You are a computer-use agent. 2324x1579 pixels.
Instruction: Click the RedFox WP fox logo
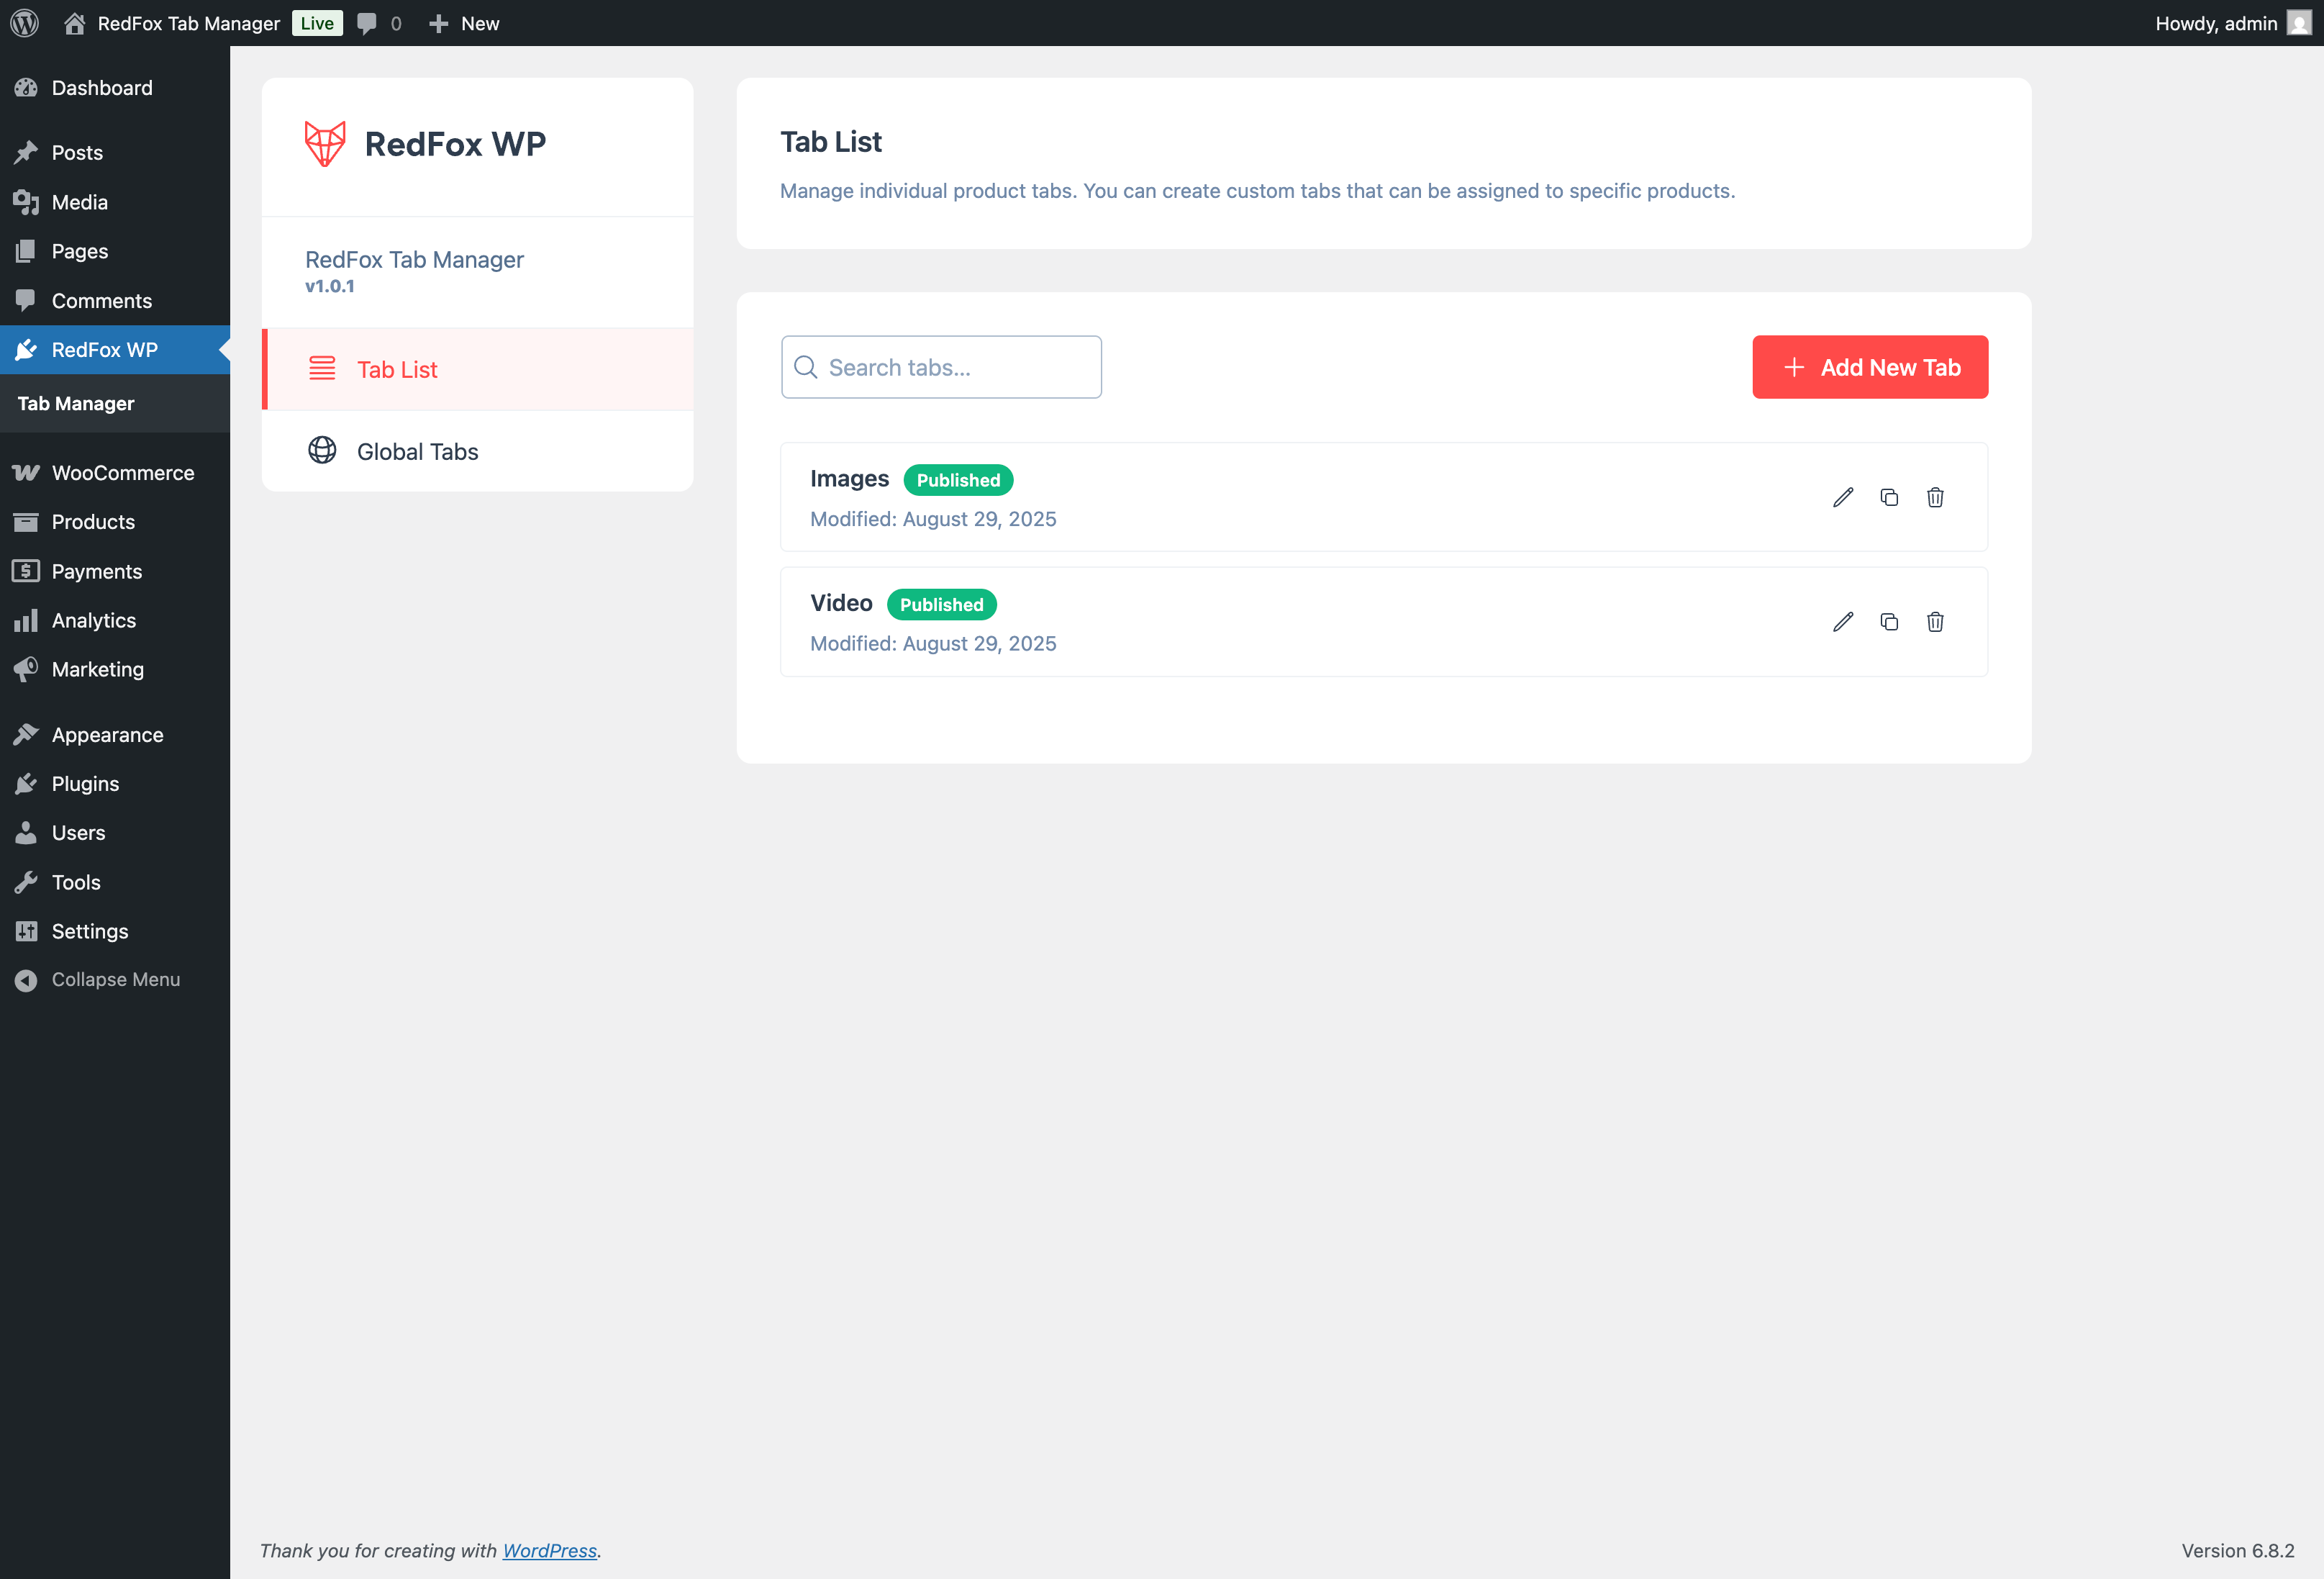325,144
